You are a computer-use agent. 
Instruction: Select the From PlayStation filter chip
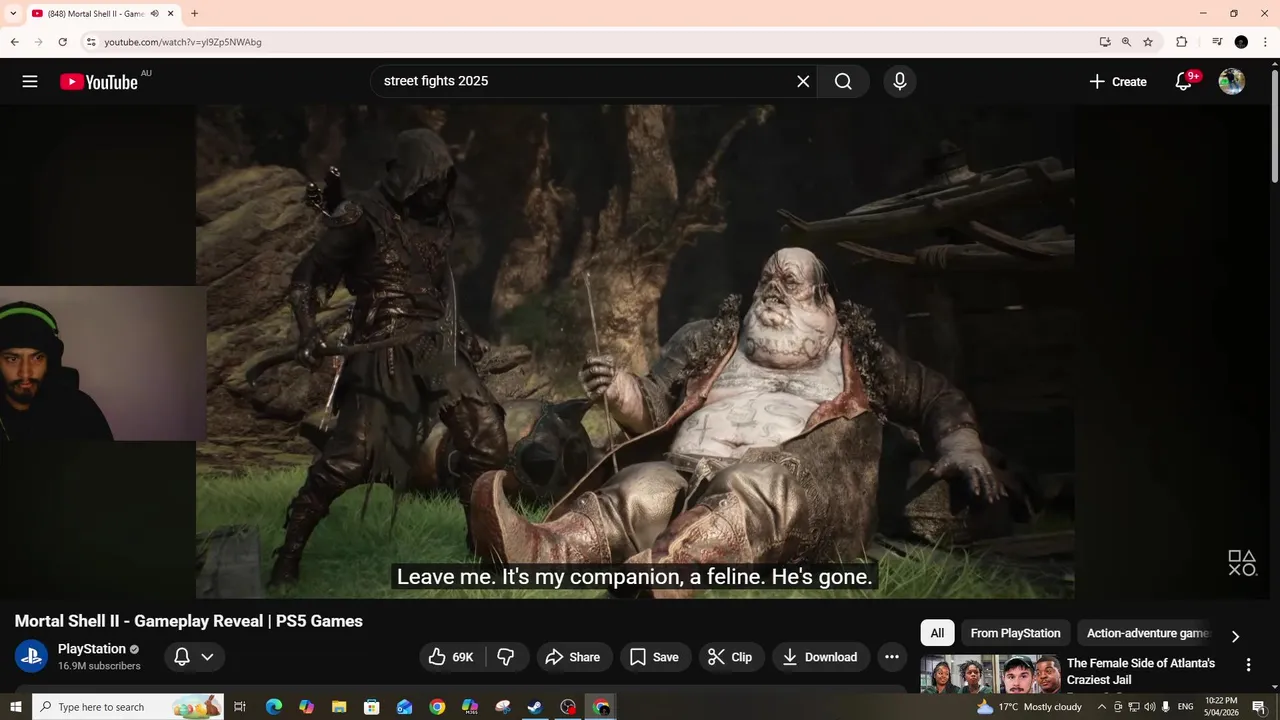click(x=1015, y=633)
